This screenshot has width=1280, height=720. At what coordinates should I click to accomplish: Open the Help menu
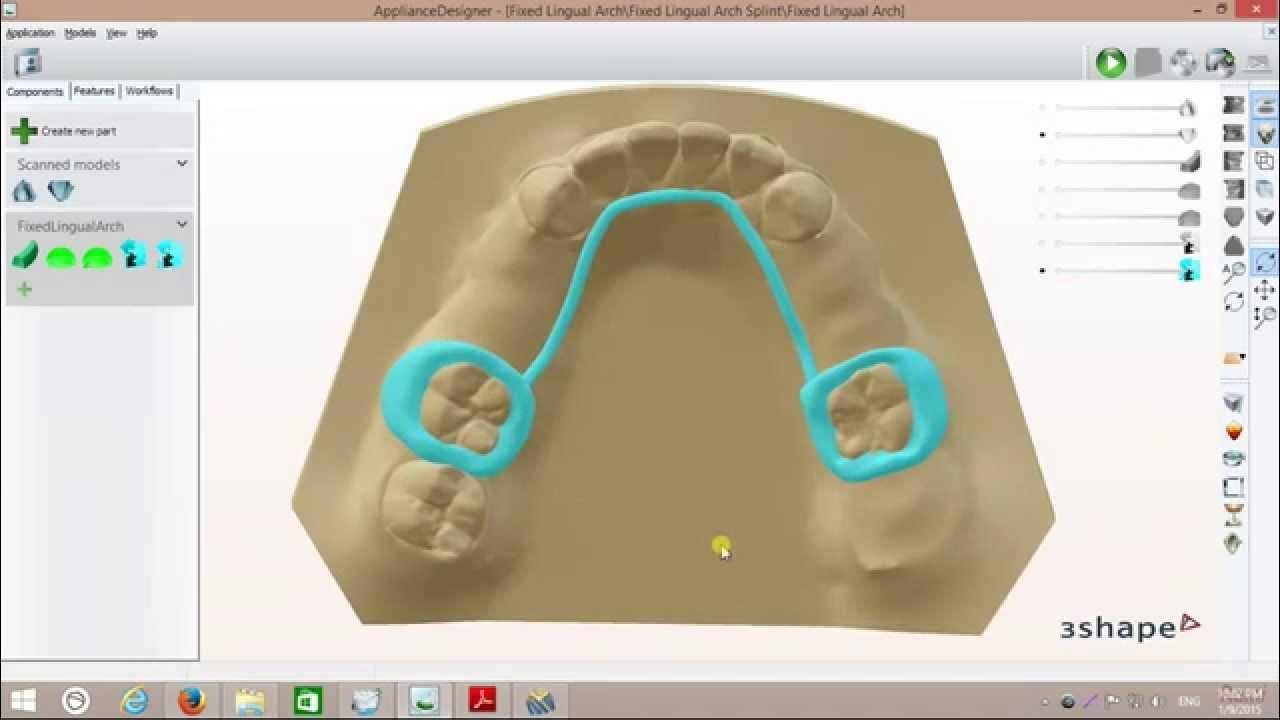coord(147,33)
